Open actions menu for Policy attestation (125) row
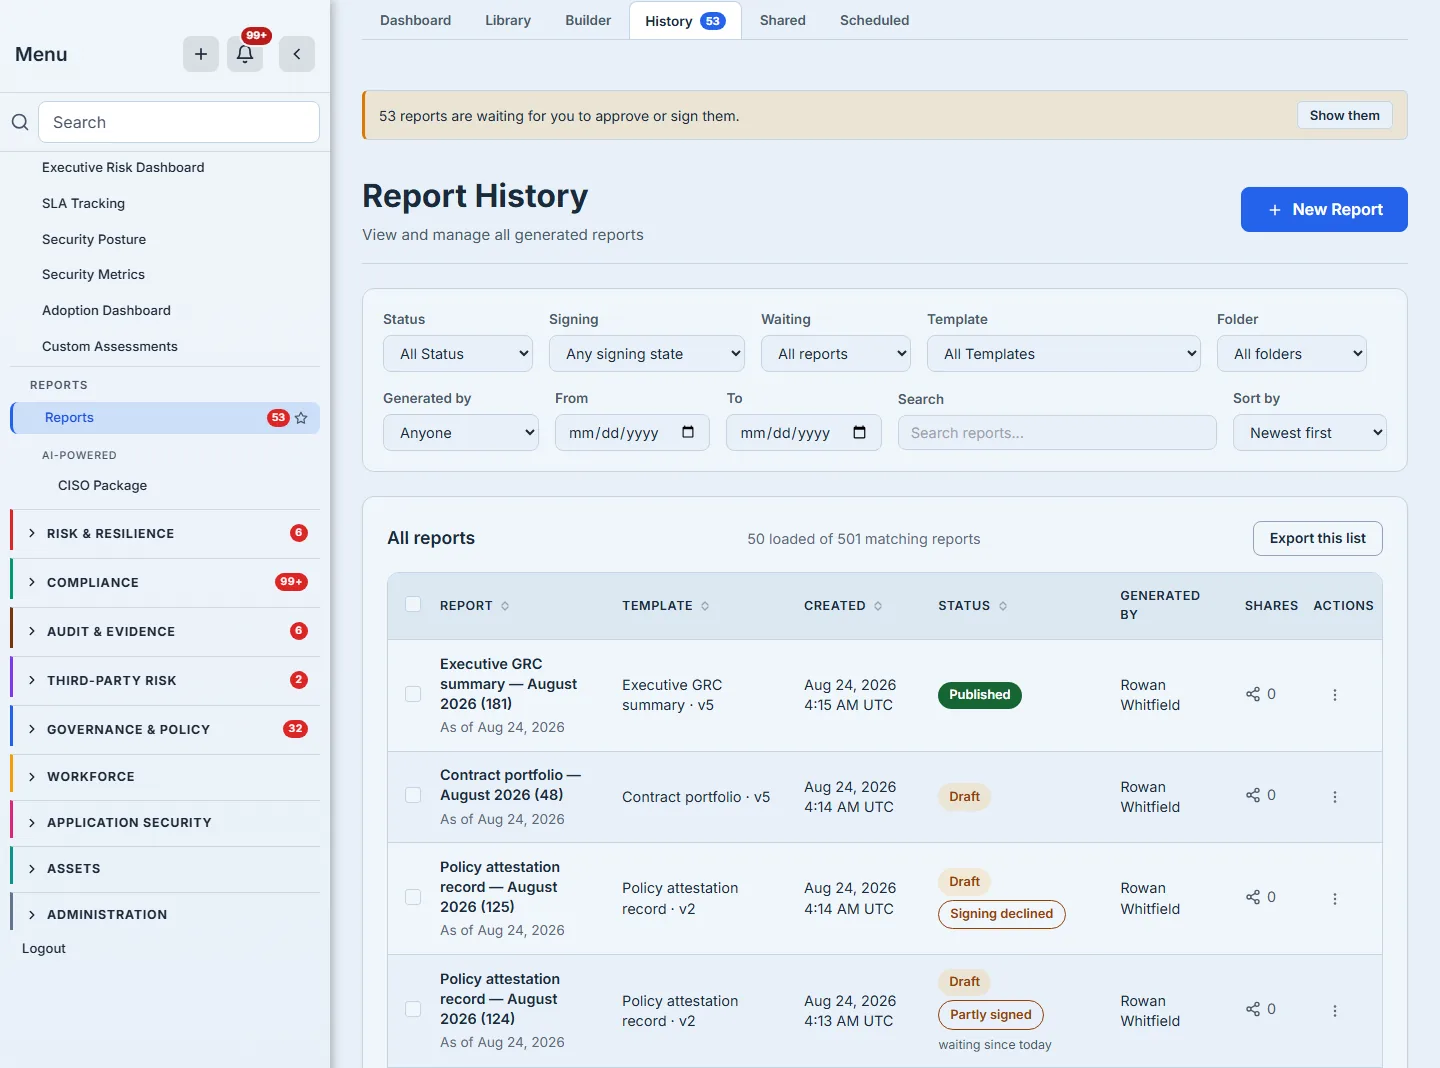The width and height of the screenshot is (1440, 1068). tap(1335, 899)
